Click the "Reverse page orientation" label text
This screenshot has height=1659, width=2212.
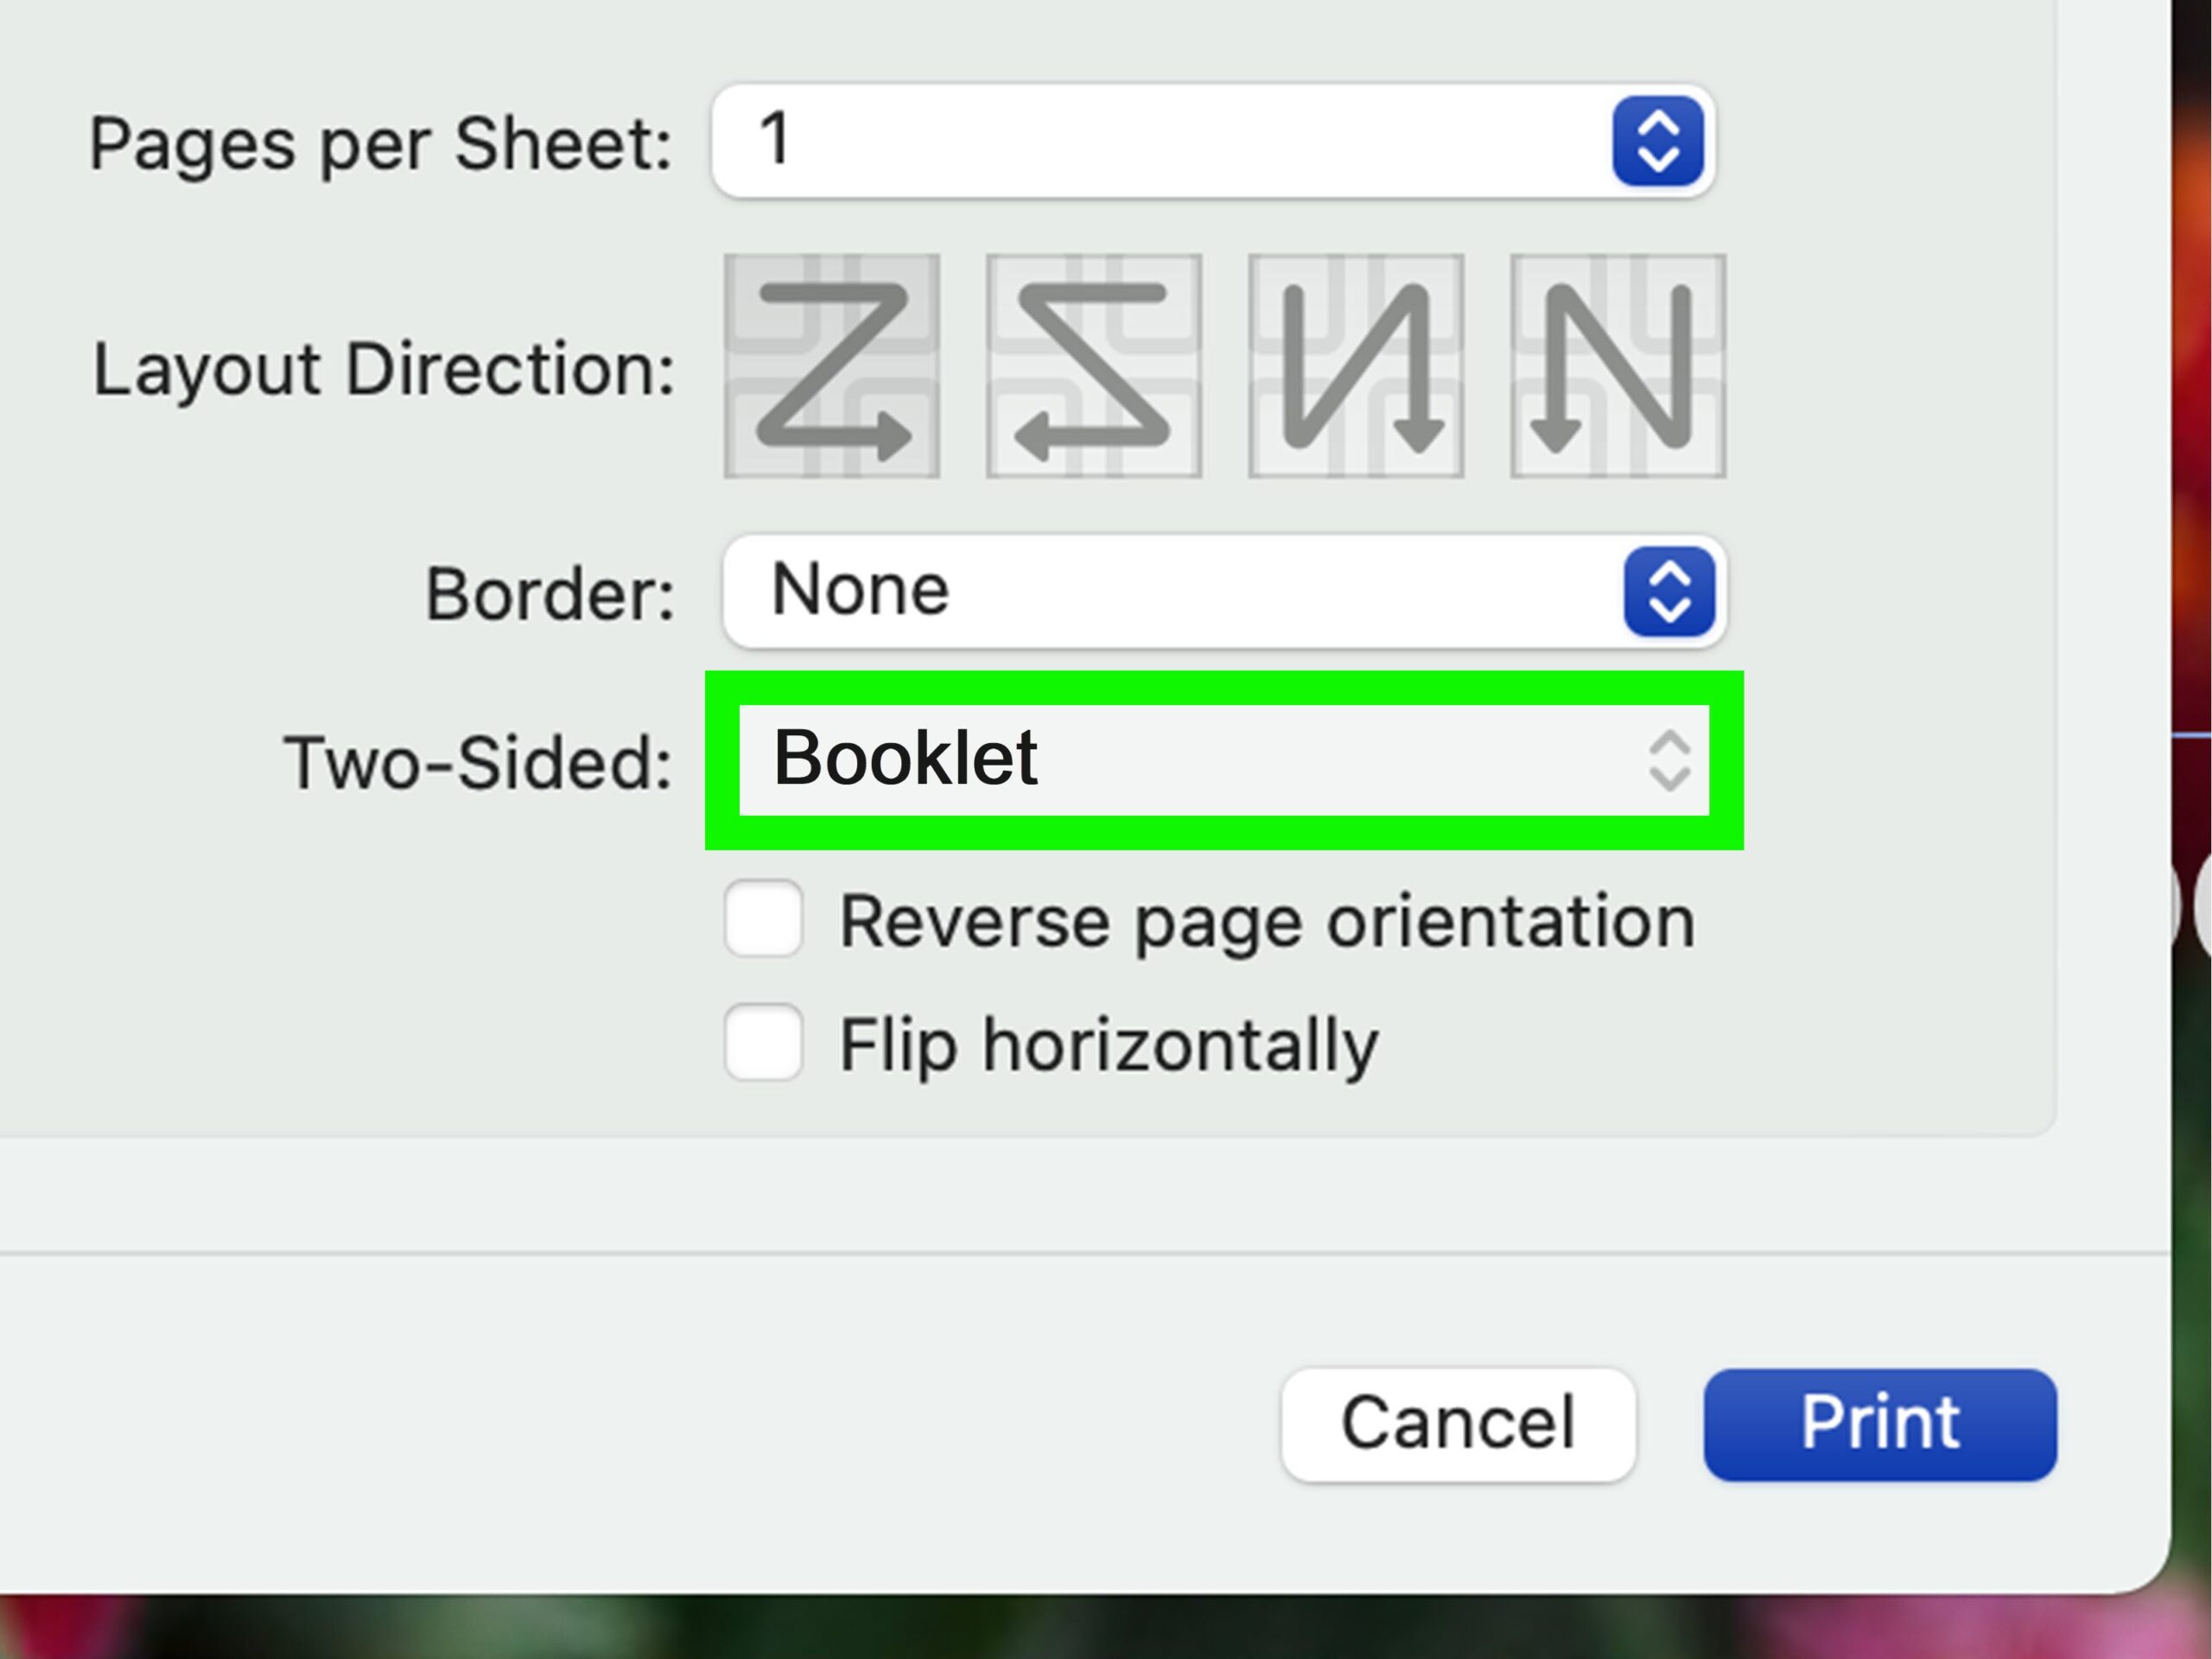(1266, 921)
